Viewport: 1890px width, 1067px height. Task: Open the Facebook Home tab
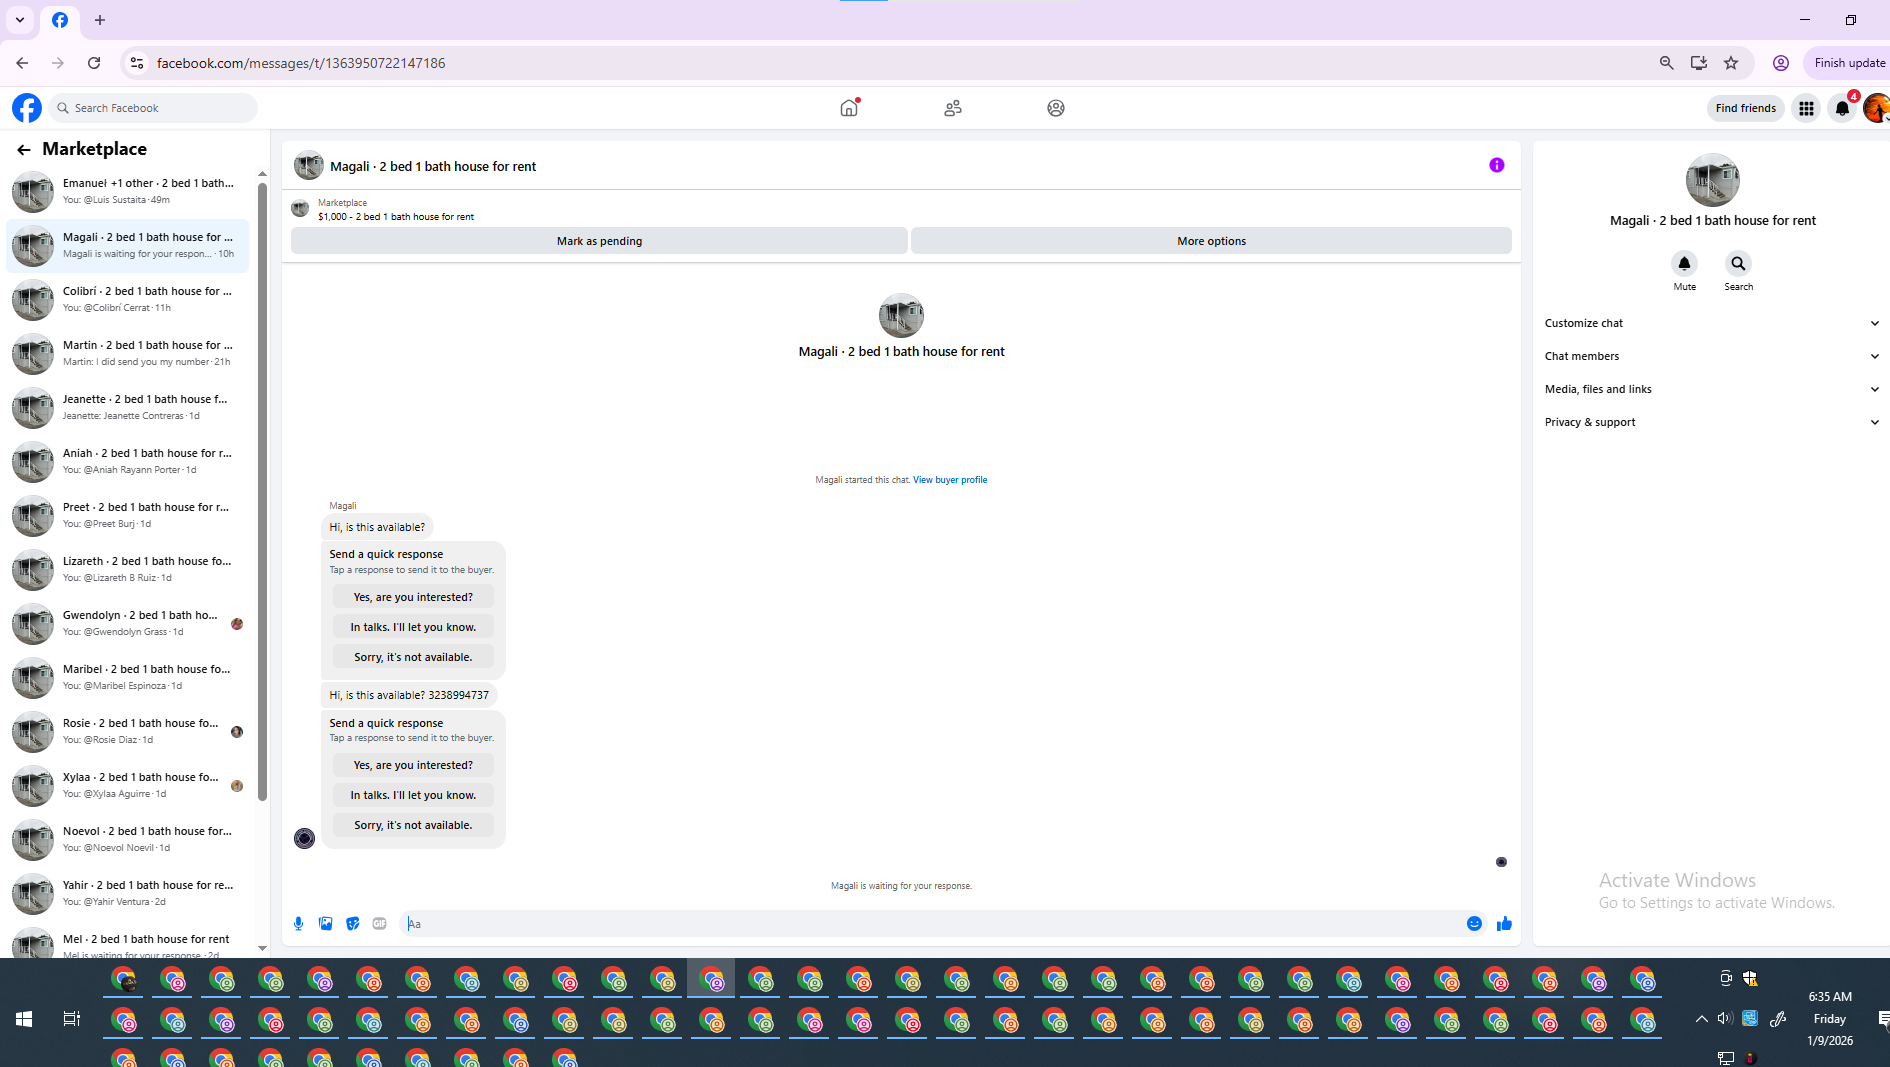[849, 108]
